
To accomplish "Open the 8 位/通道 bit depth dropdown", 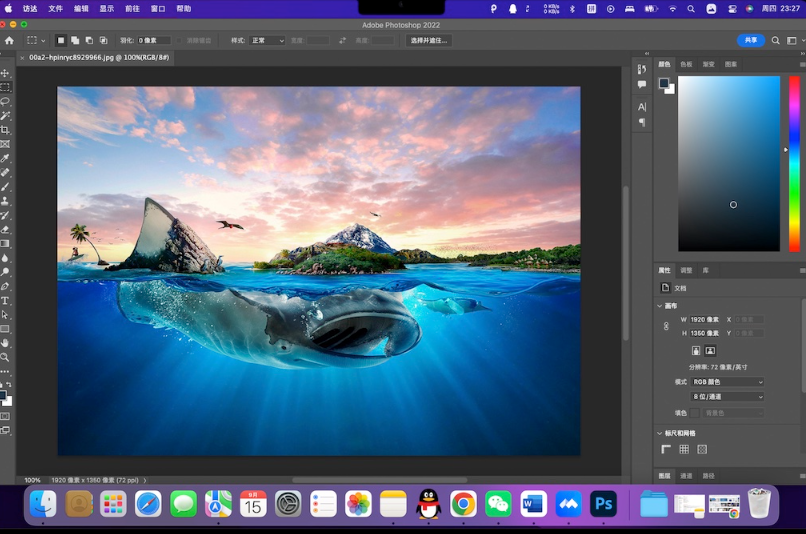I will point(727,397).
